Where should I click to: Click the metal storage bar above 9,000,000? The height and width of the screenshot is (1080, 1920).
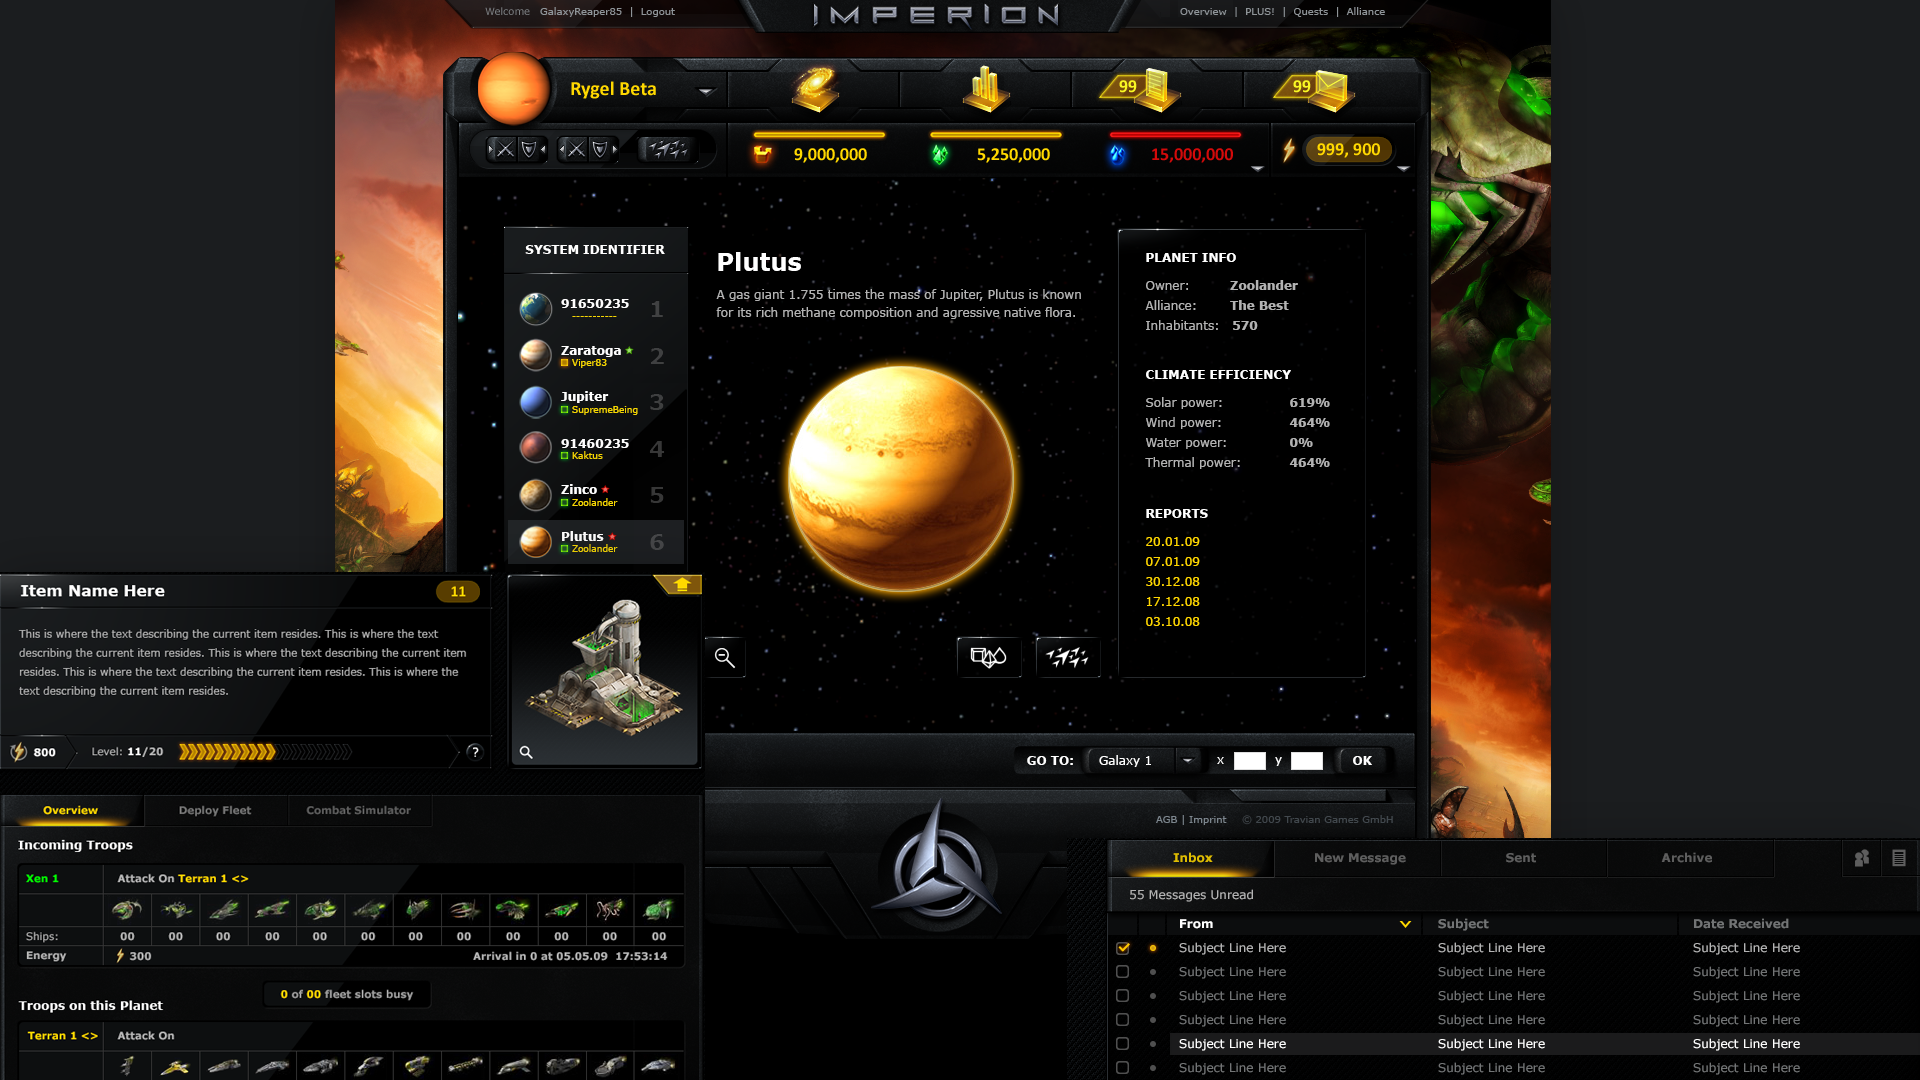click(x=819, y=134)
